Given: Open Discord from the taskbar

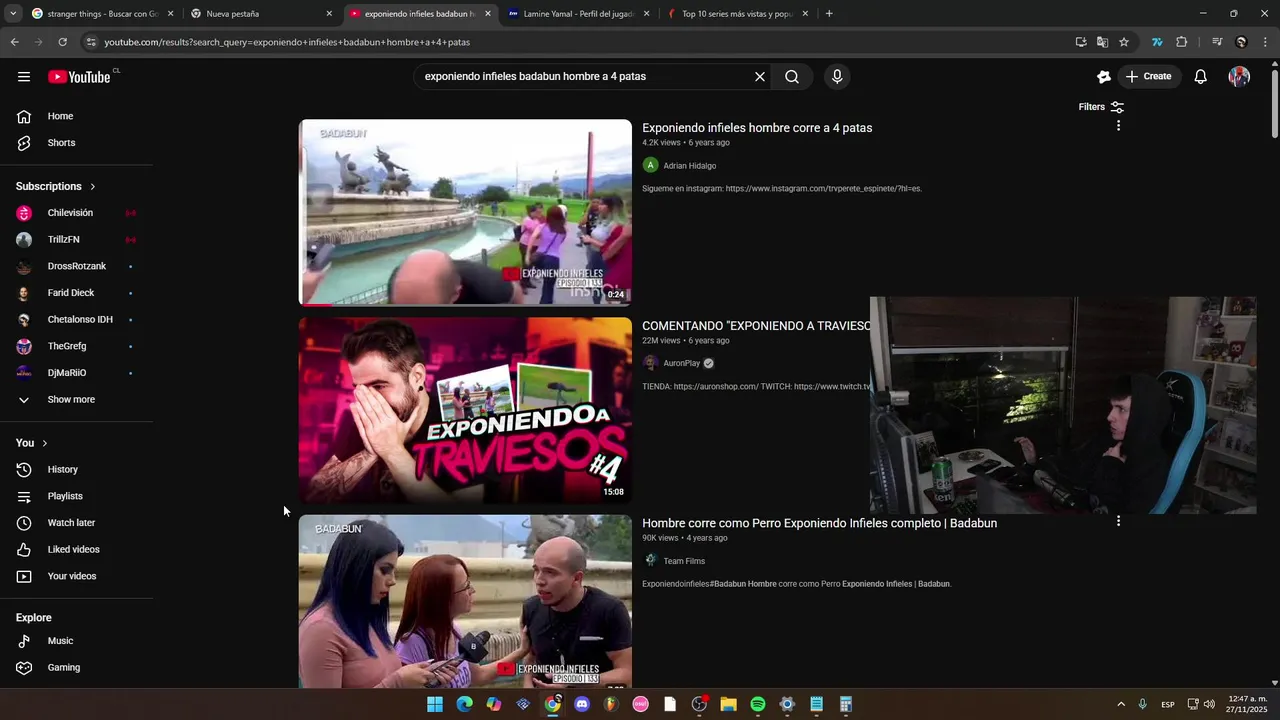Looking at the screenshot, I should (x=582, y=705).
